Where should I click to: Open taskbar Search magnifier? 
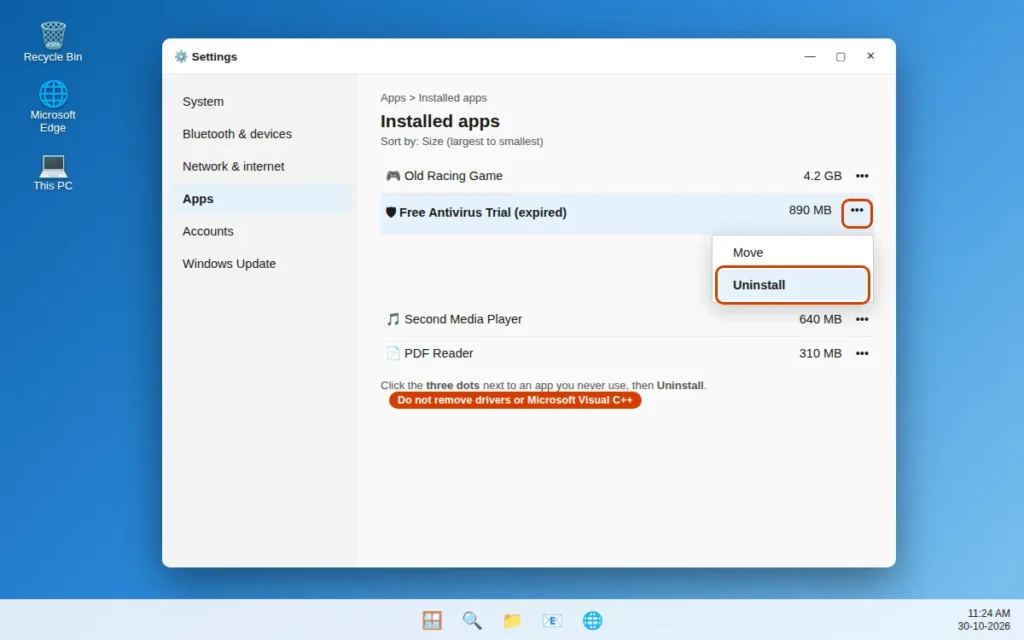472,620
